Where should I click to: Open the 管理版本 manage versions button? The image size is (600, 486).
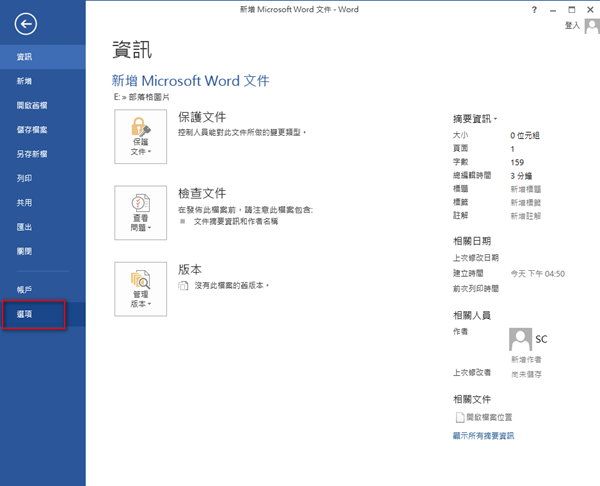pos(140,289)
